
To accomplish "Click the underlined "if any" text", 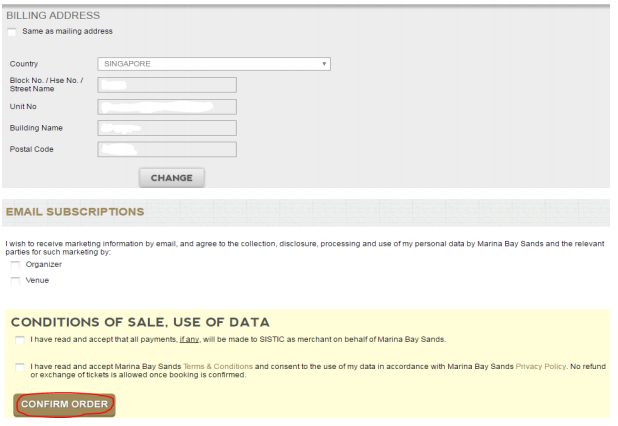I will coord(190,340).
